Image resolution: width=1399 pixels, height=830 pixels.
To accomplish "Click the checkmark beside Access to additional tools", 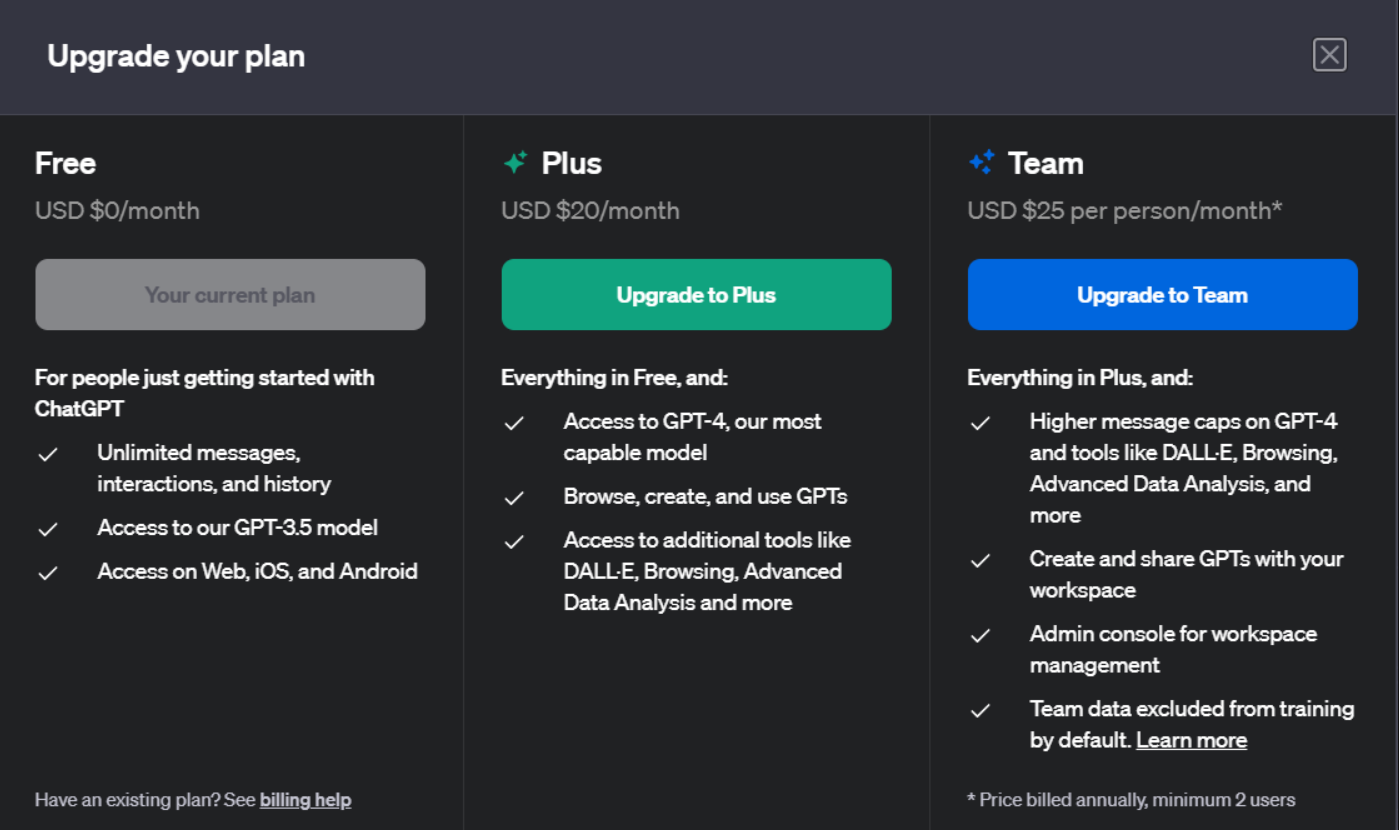I will pos(514,542).
